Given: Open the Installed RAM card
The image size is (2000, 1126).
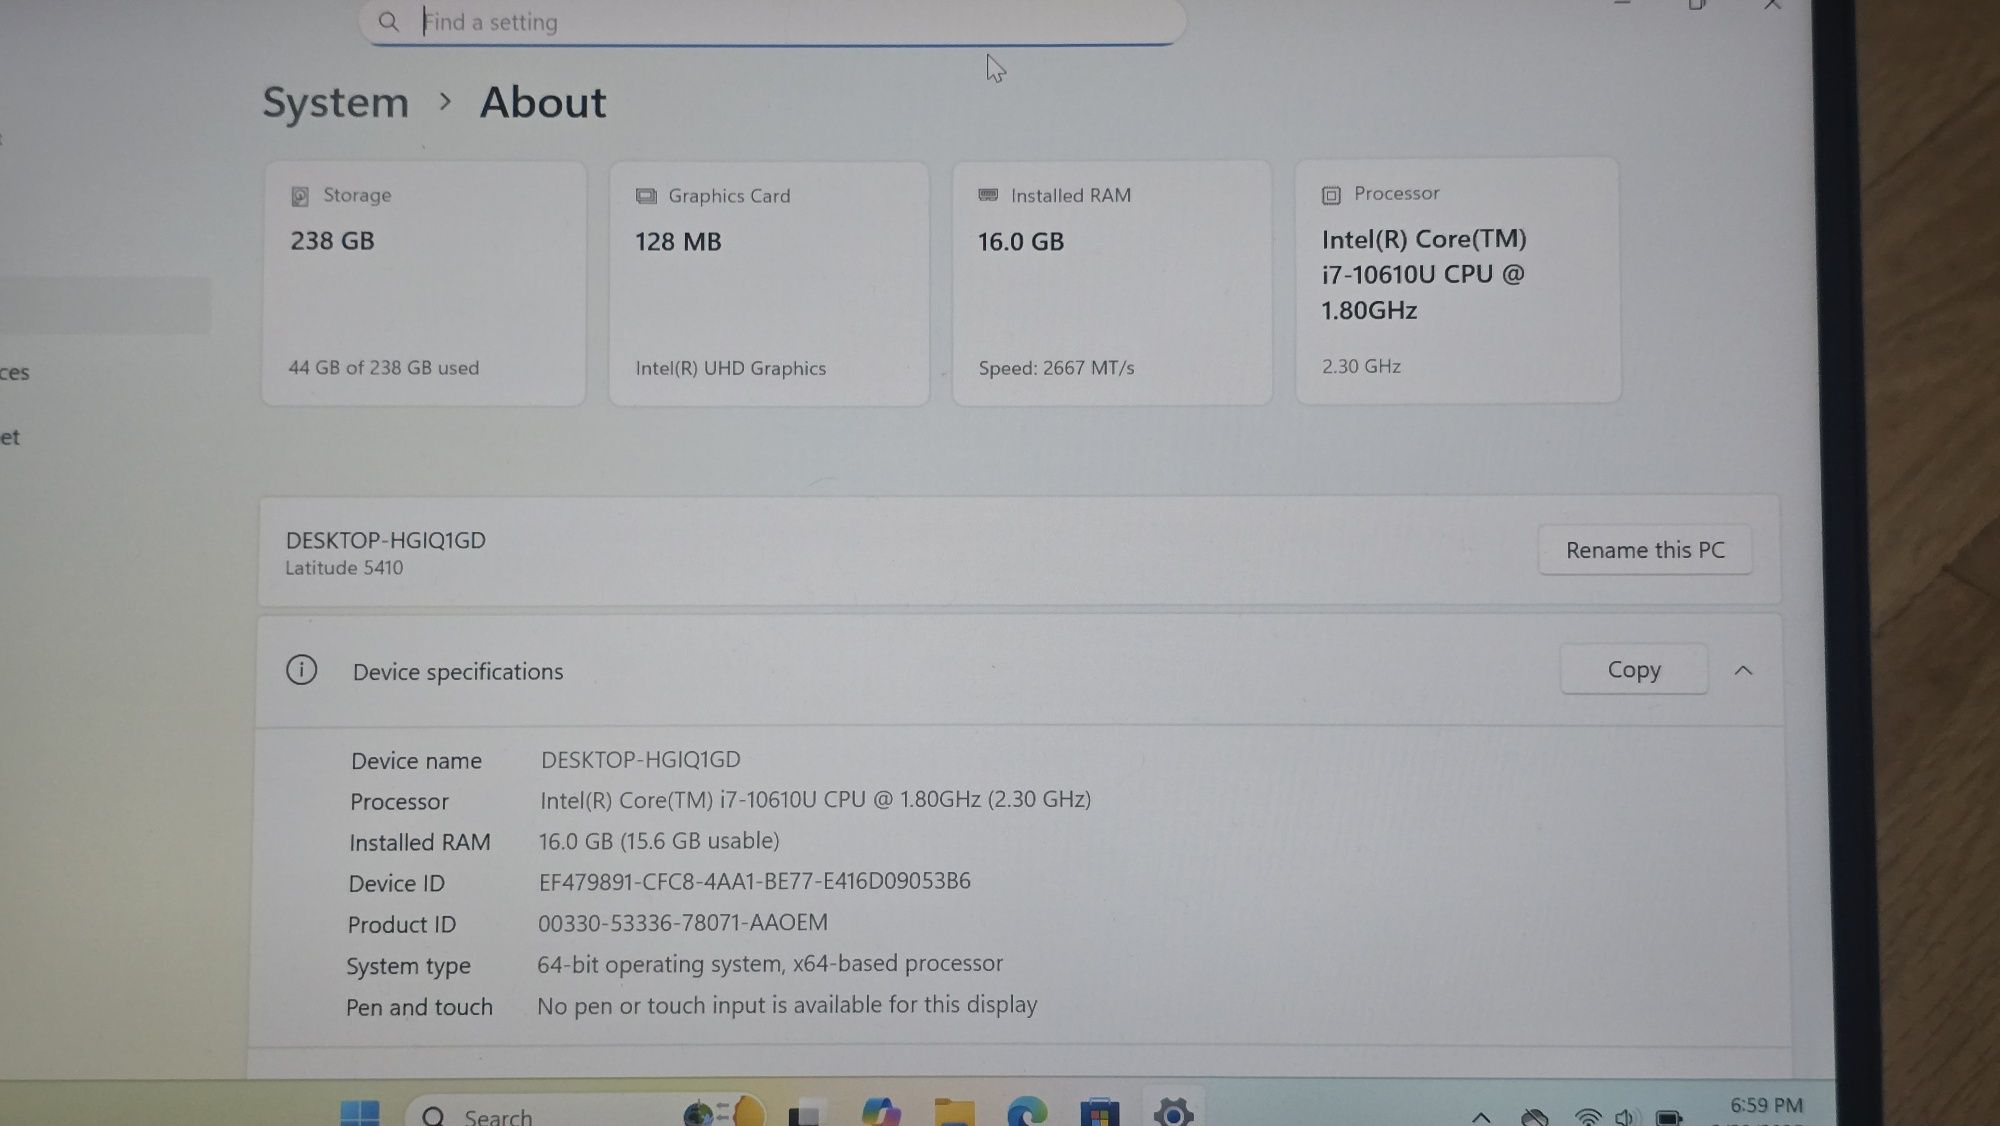Looking at the screenshot, I should coord(1112,283).
